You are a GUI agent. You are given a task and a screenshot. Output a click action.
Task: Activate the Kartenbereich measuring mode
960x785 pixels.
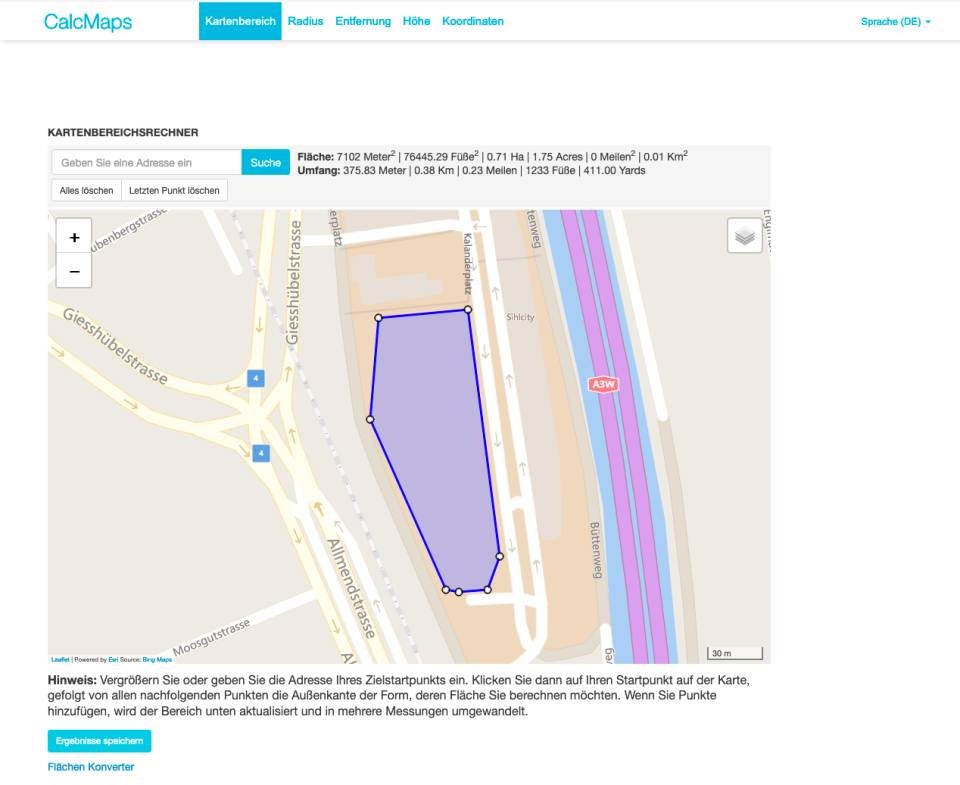point(240,20)
